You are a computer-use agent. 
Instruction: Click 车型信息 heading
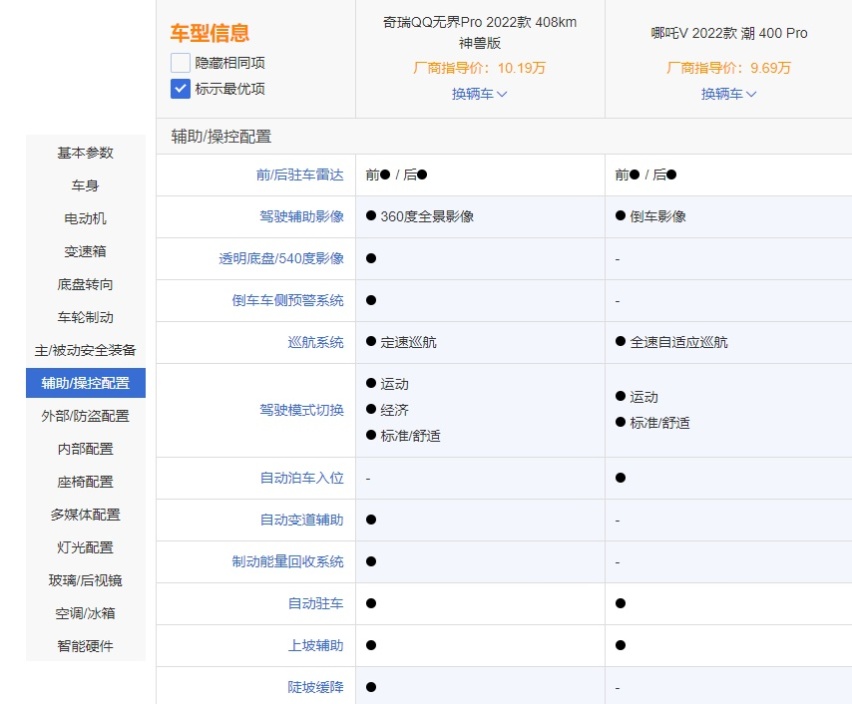coord(210,33)
